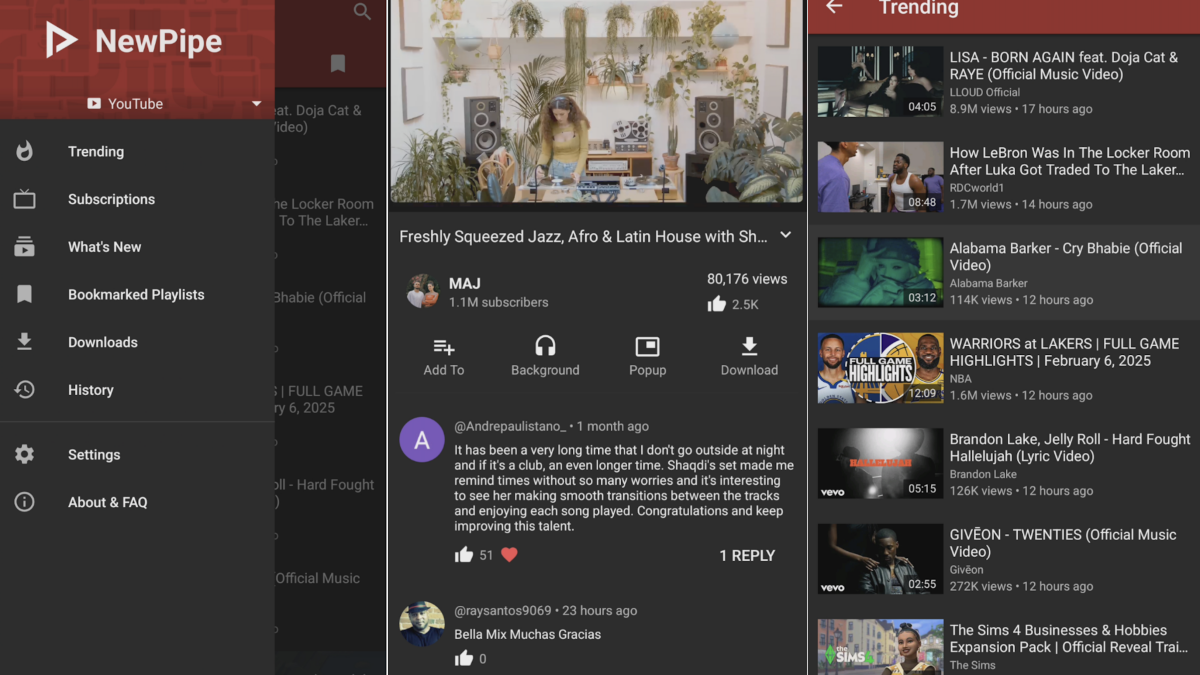Screen dimensions: 1200x675
Task: Open the LISA BORN AGAIN video thumbnail
Action: pos(880,80)
